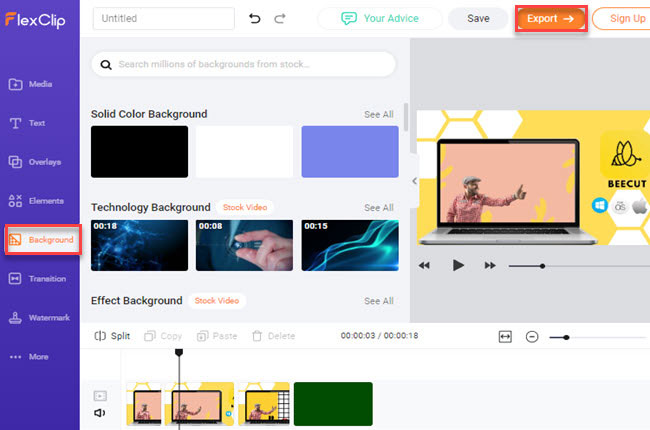Open See All for Technology Background
The height and width of the screenshot is (430, 650).
[378, 208]
